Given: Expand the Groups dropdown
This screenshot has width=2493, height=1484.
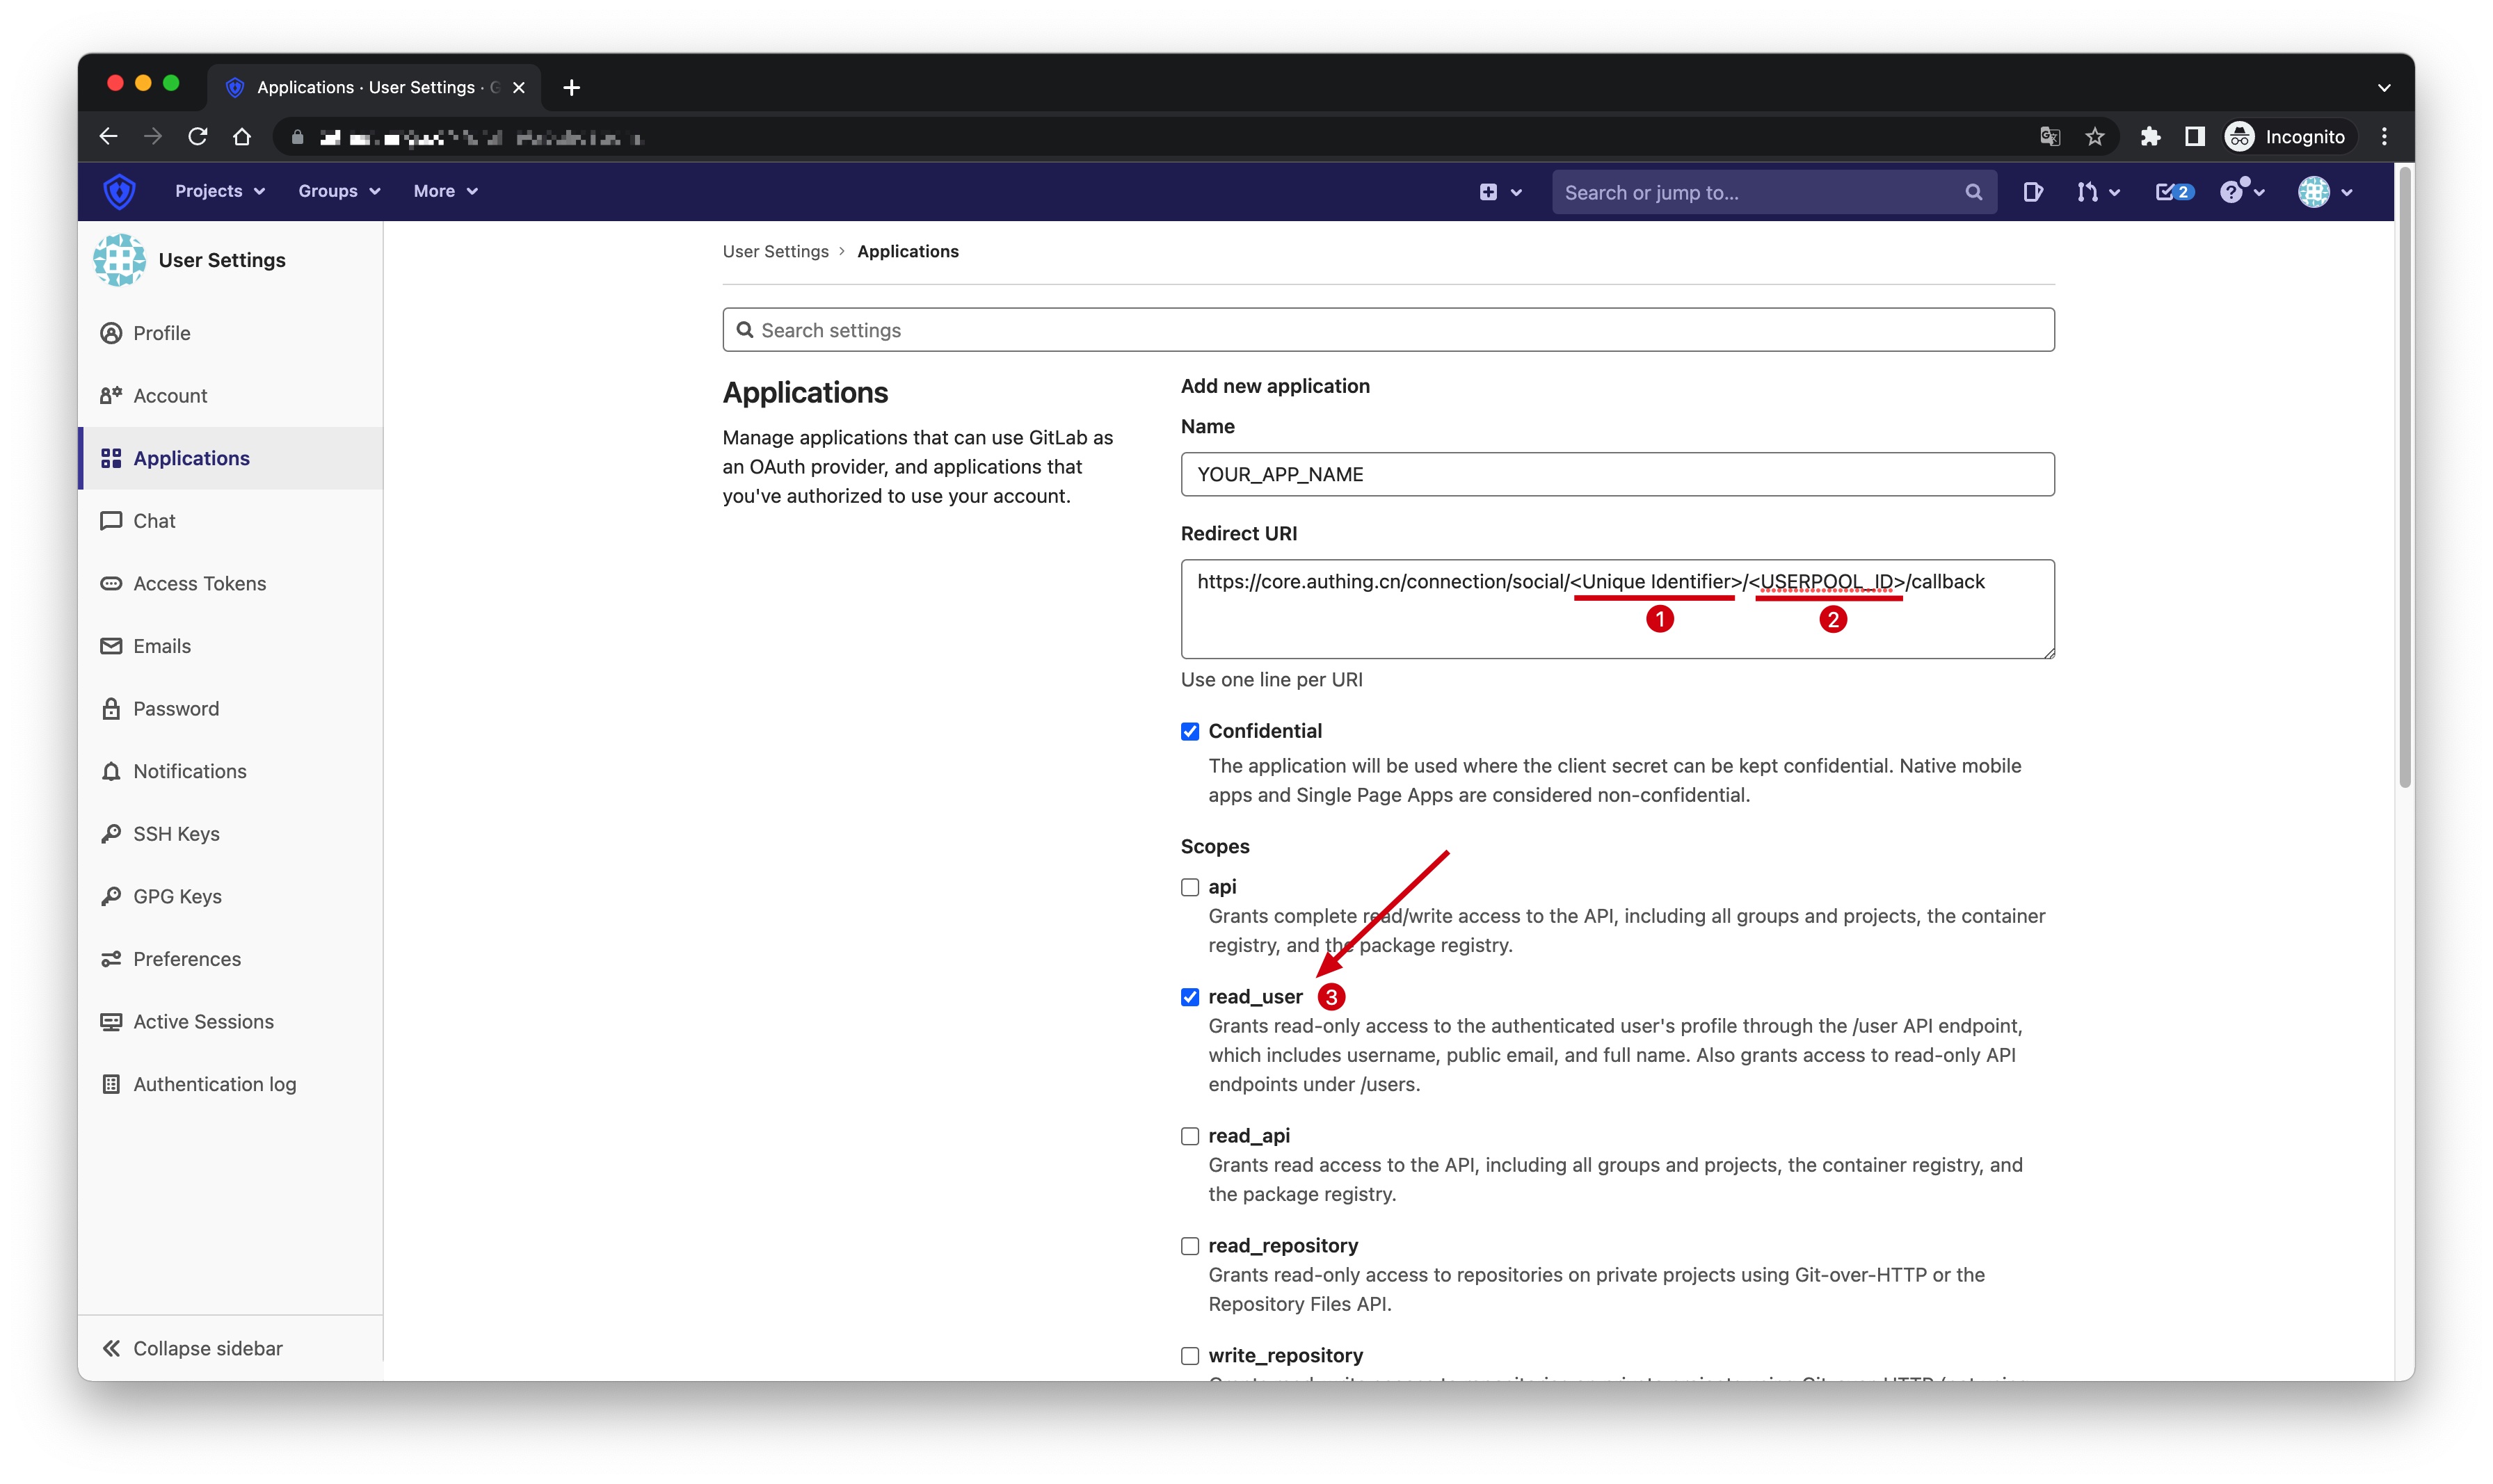Looking at the screenshot, I should tap(338, 191).
